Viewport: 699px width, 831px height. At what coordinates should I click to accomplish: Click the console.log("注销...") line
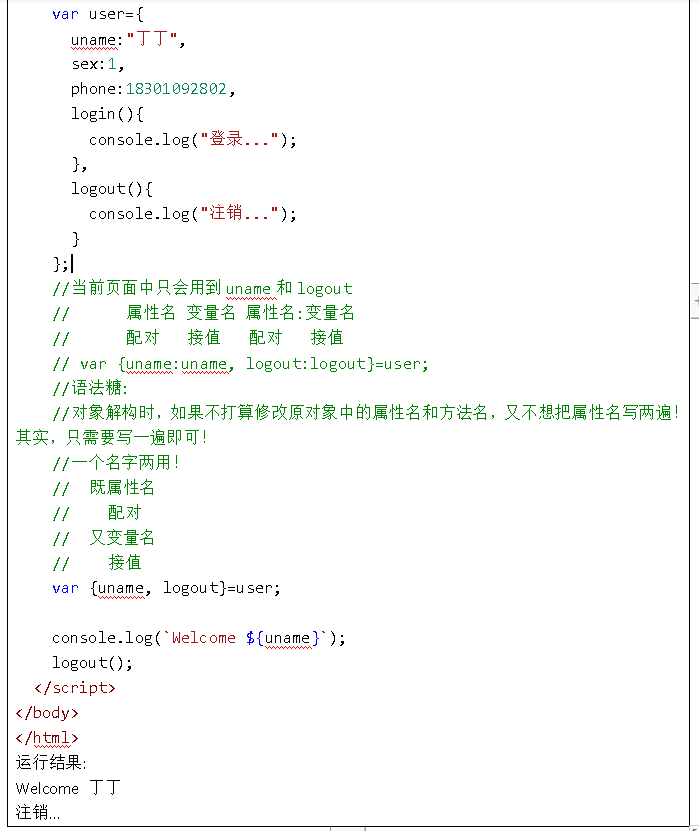192,214
